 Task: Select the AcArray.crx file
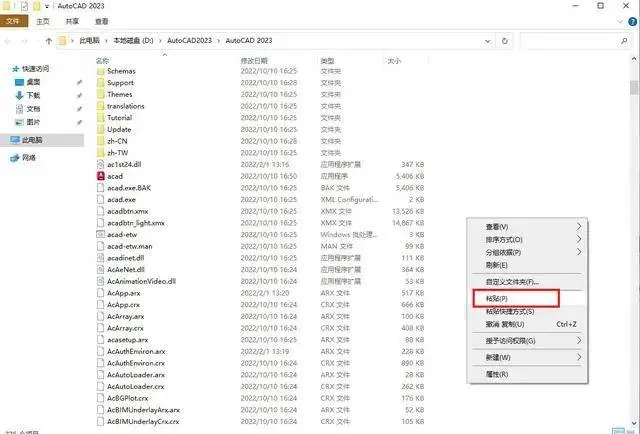tap(125, 328)
